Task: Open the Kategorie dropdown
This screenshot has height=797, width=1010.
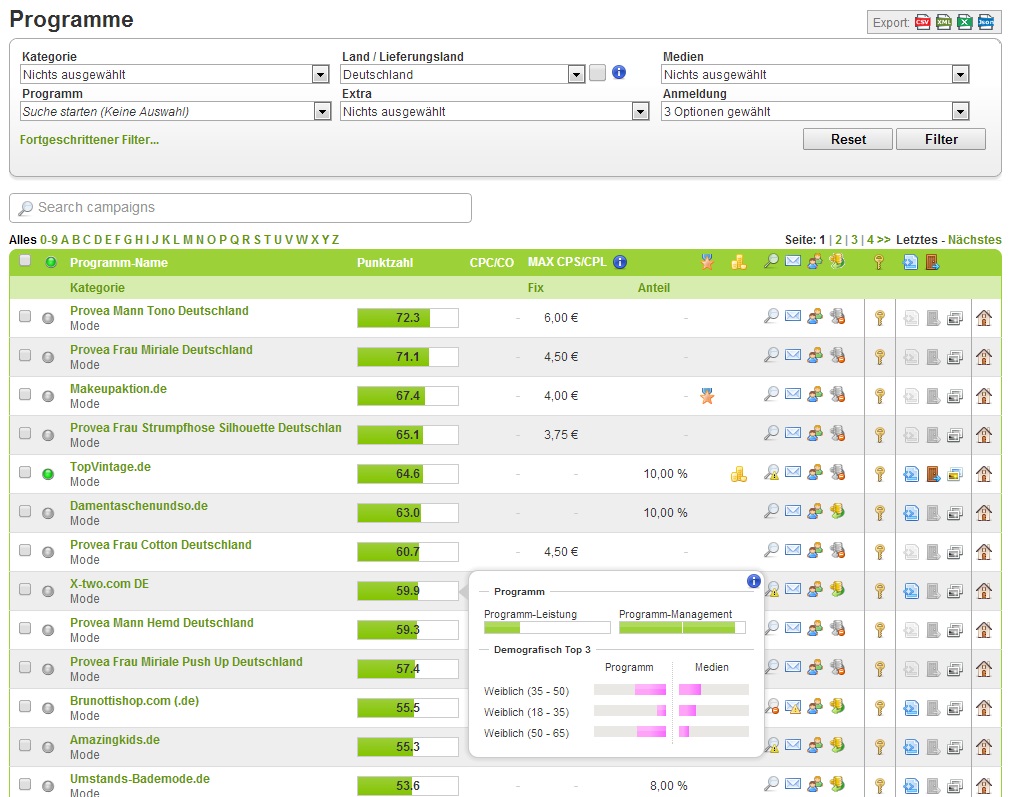Action: click(x=175, y=75)
